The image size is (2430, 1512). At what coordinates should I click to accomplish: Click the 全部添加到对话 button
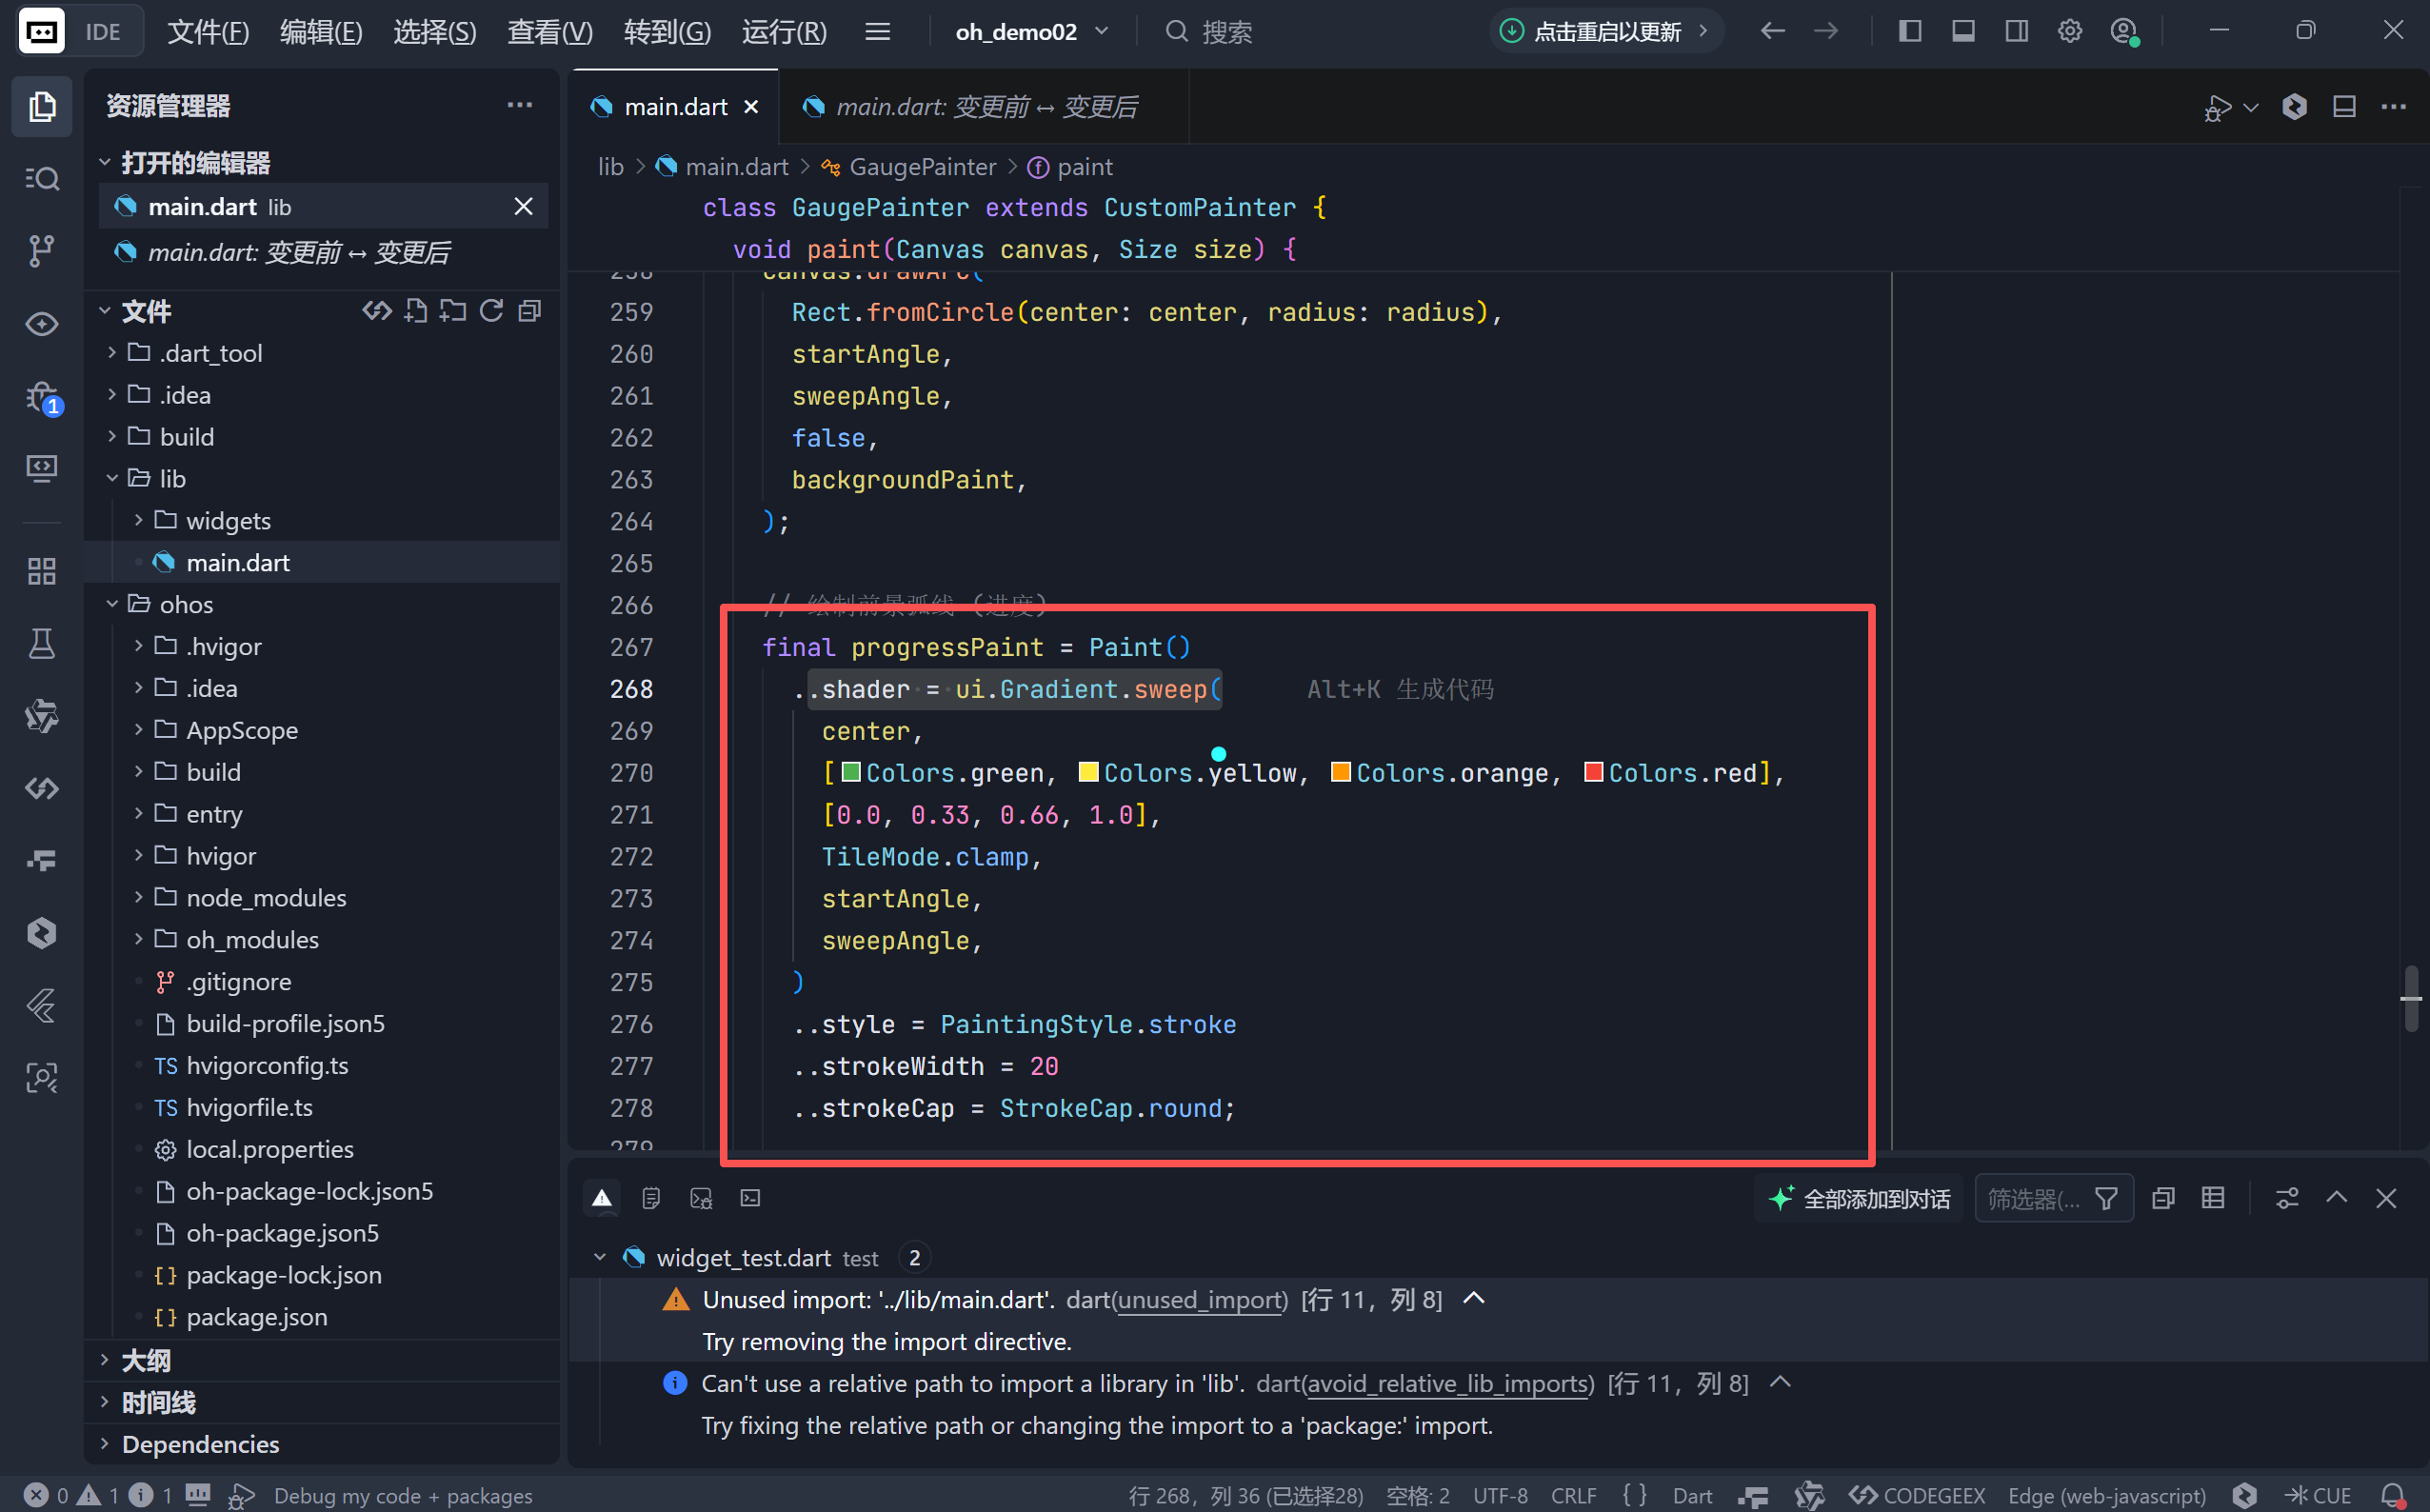(x=1860, y=1198)
